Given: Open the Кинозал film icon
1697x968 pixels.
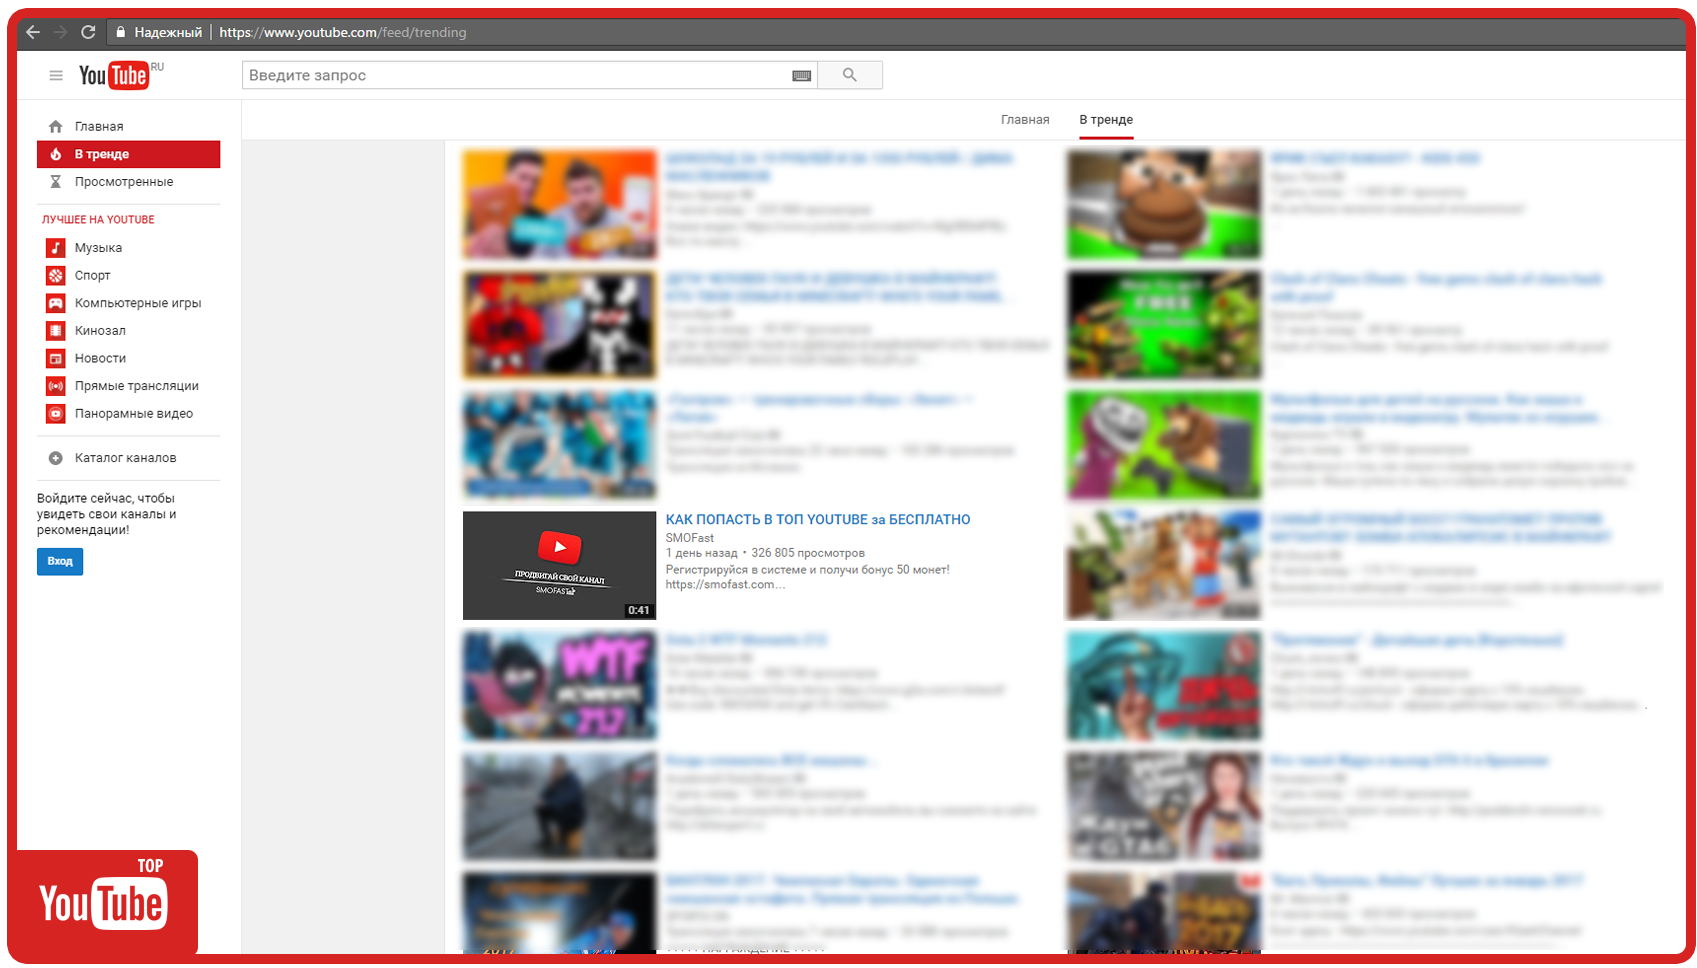Looking at the screenshot, I should point(56,331).
